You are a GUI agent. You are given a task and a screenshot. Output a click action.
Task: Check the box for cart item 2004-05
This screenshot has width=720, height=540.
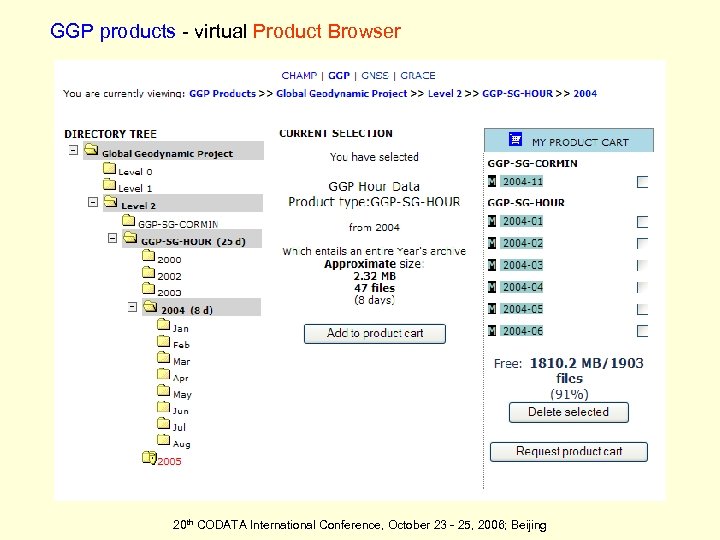[642, 309]
